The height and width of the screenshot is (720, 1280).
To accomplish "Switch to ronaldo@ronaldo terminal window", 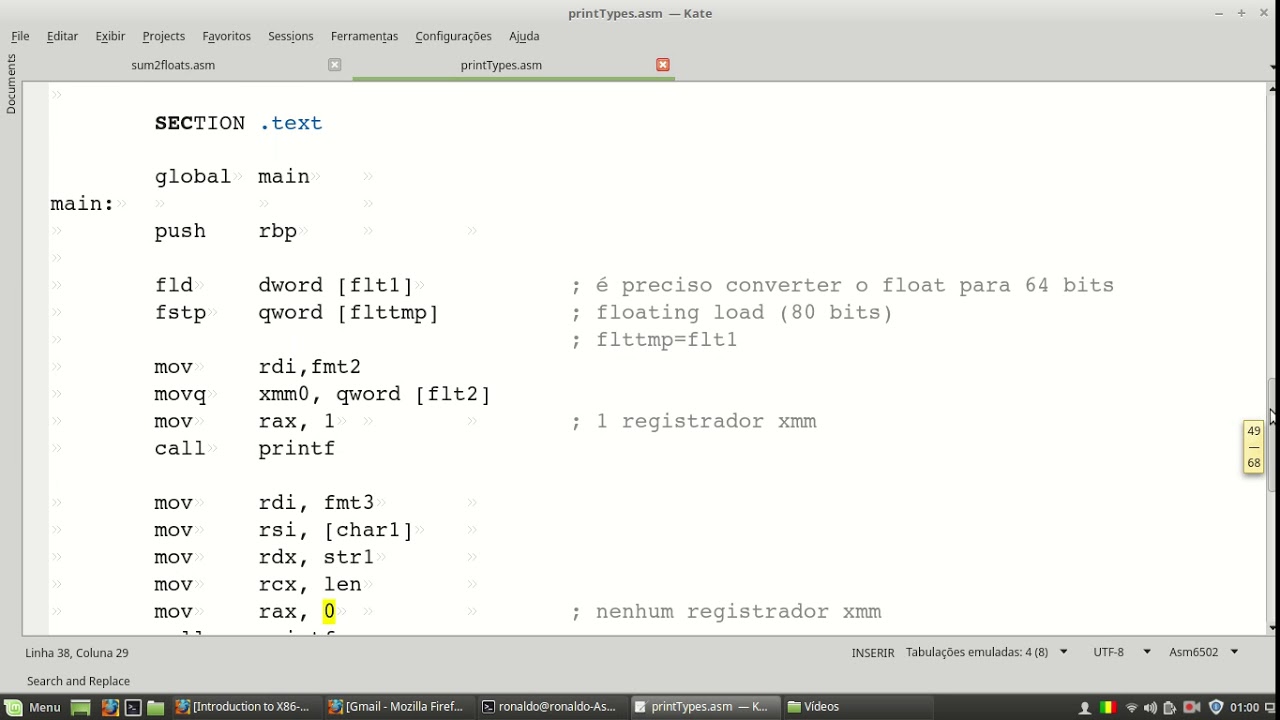I will (552, 707).
